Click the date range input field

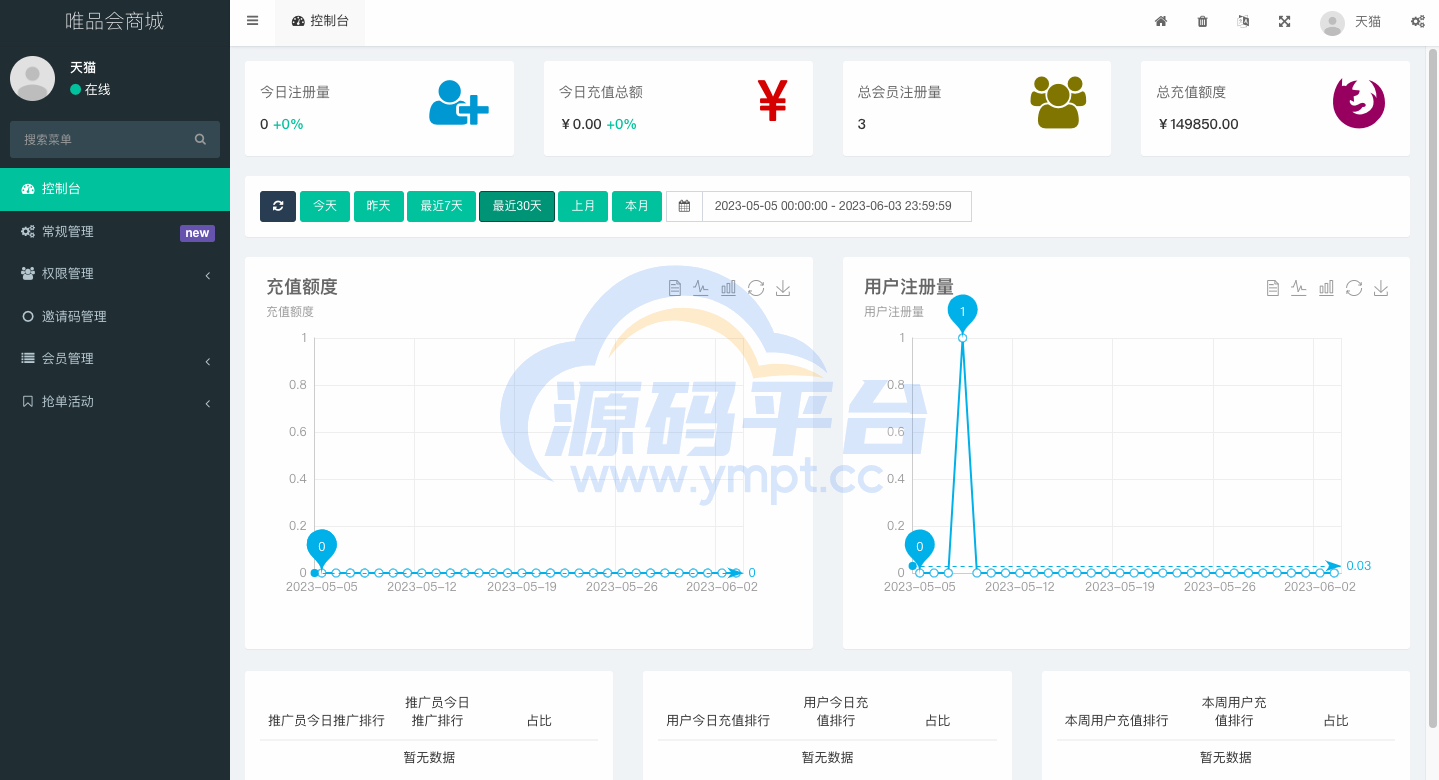(837, 206)
